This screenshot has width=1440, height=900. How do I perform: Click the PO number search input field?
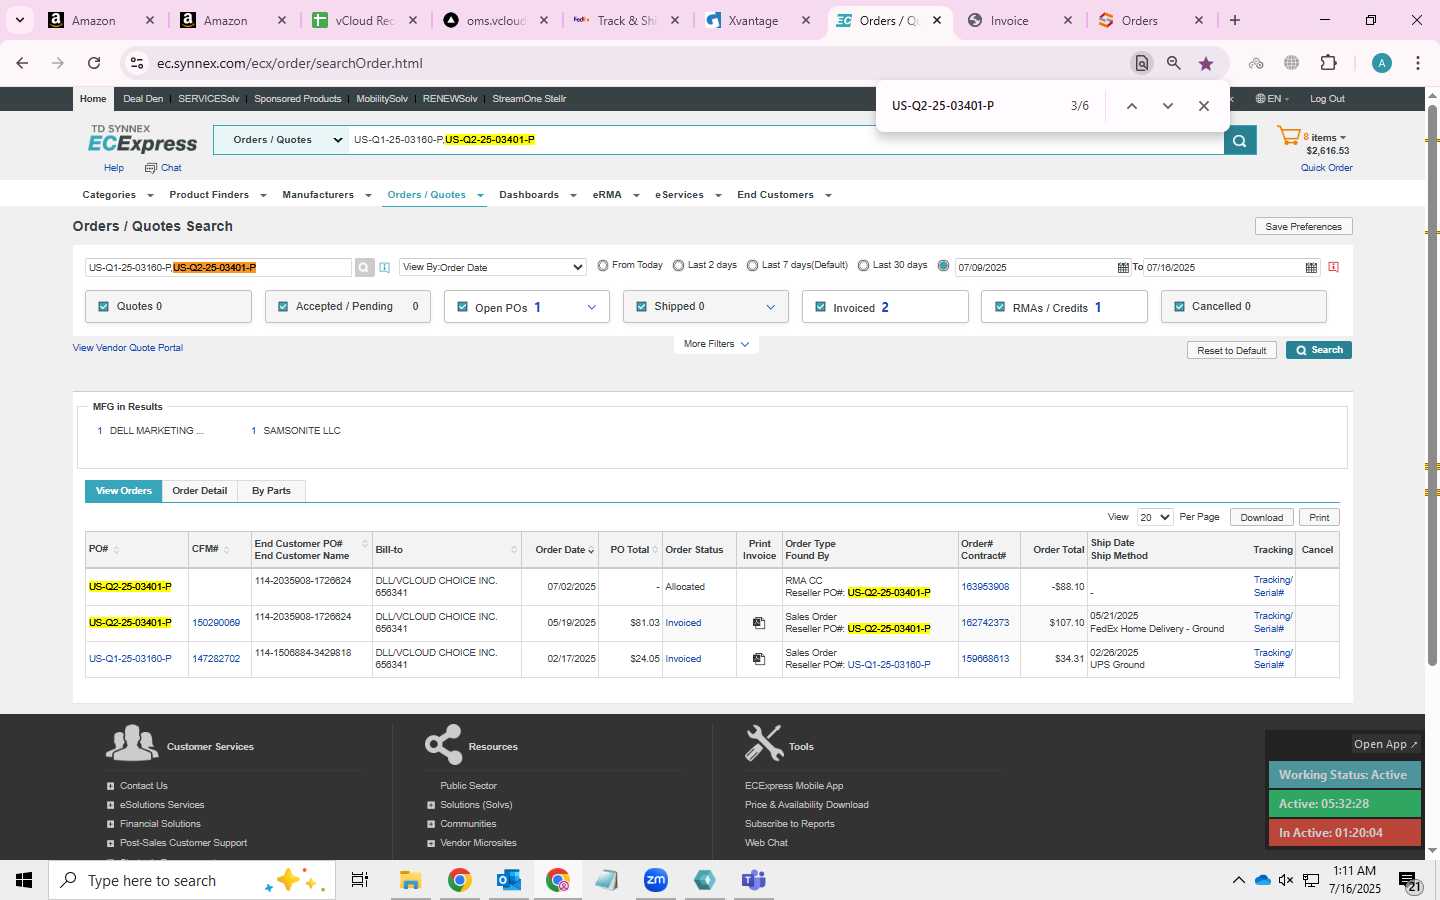point(218,267)
